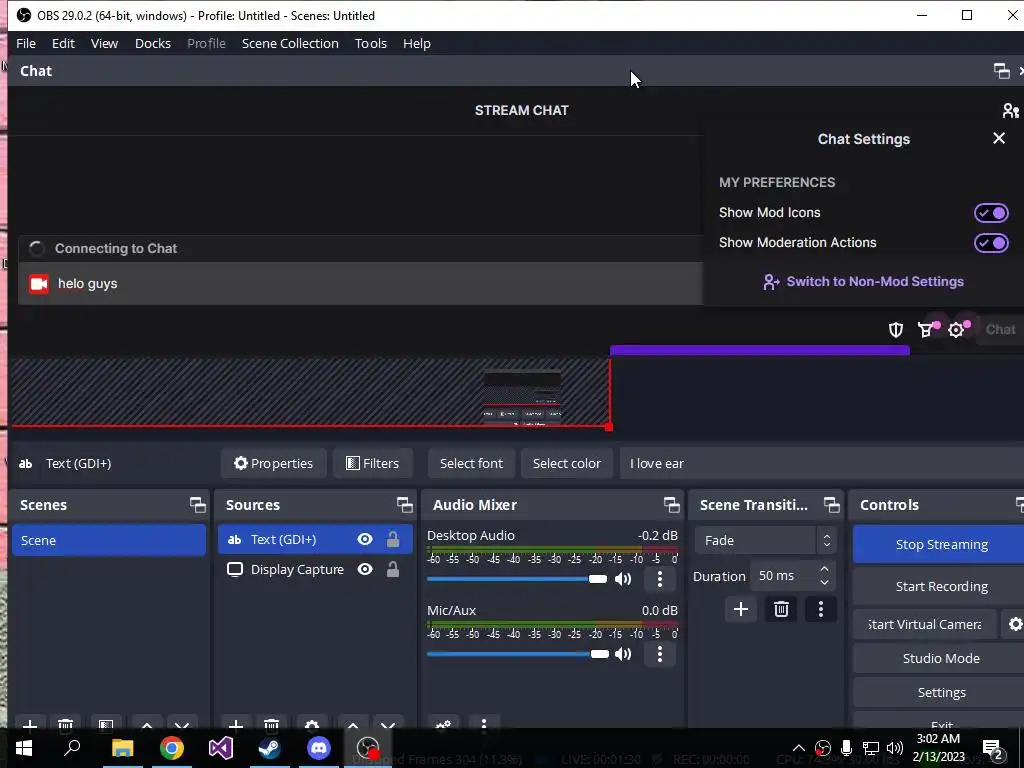Screen dimensions: 1024x768
Task: Select the Scene item in Scenes
Action: tap(109, 540)
